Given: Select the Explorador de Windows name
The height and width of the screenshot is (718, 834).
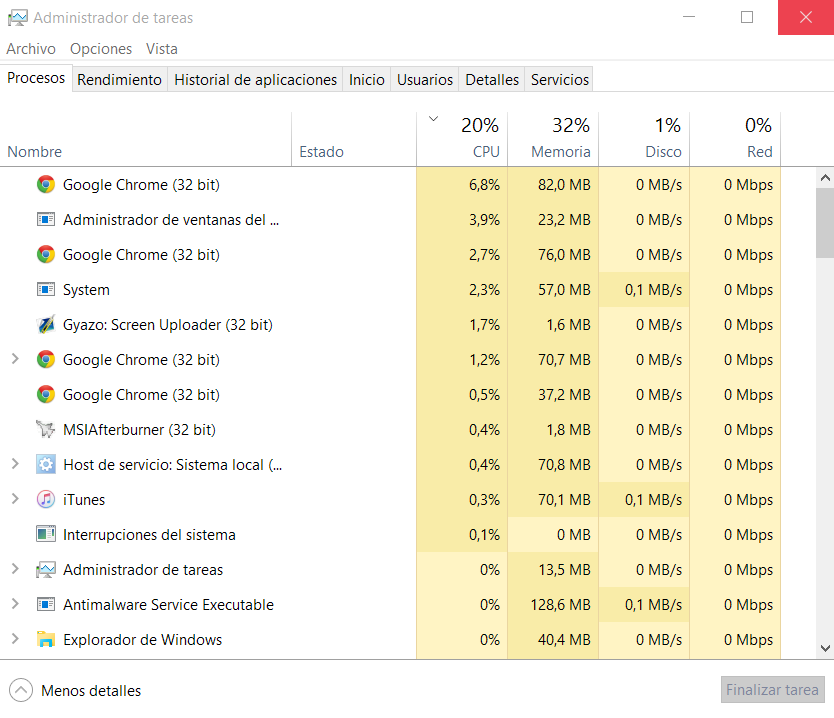Looking at the screenshot, I should click(x=143, y=640).
